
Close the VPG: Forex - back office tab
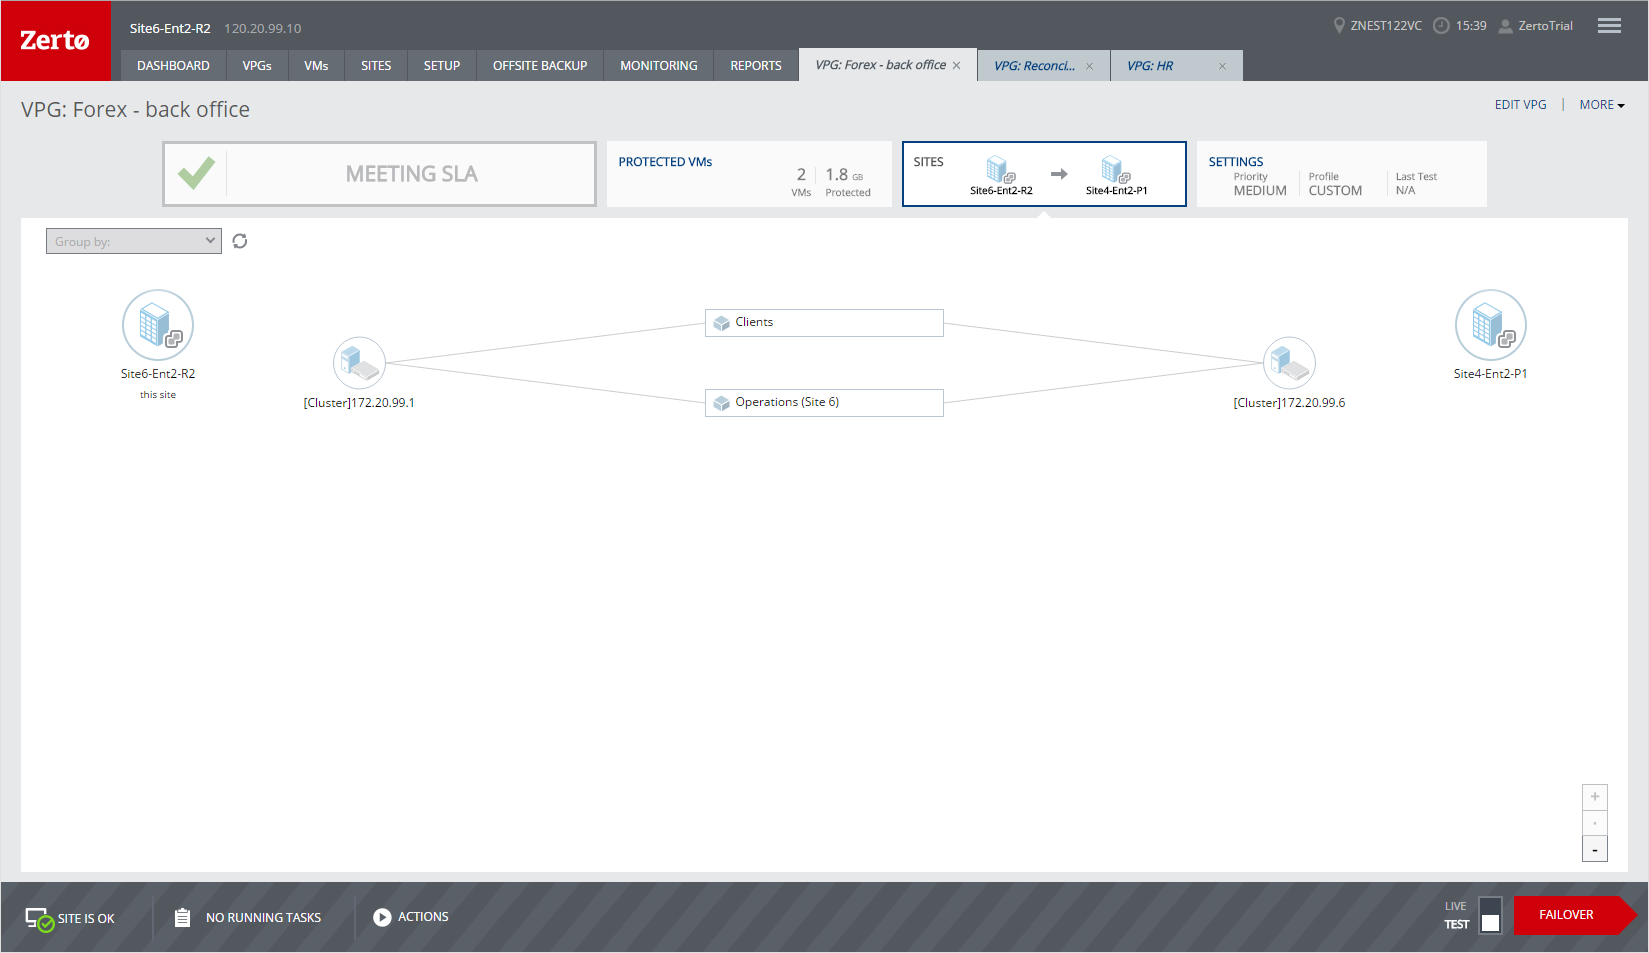tap(956, 66)
